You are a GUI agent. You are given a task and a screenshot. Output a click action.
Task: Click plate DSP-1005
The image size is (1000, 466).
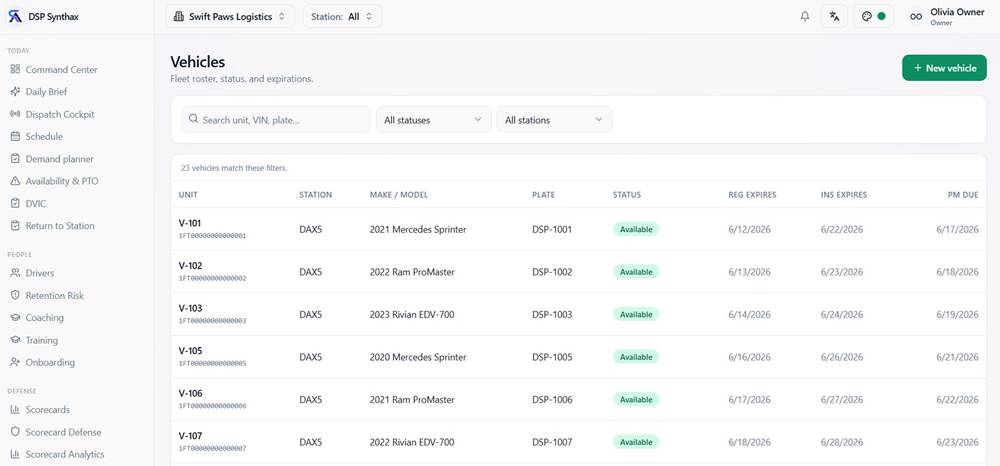point(552,357)
